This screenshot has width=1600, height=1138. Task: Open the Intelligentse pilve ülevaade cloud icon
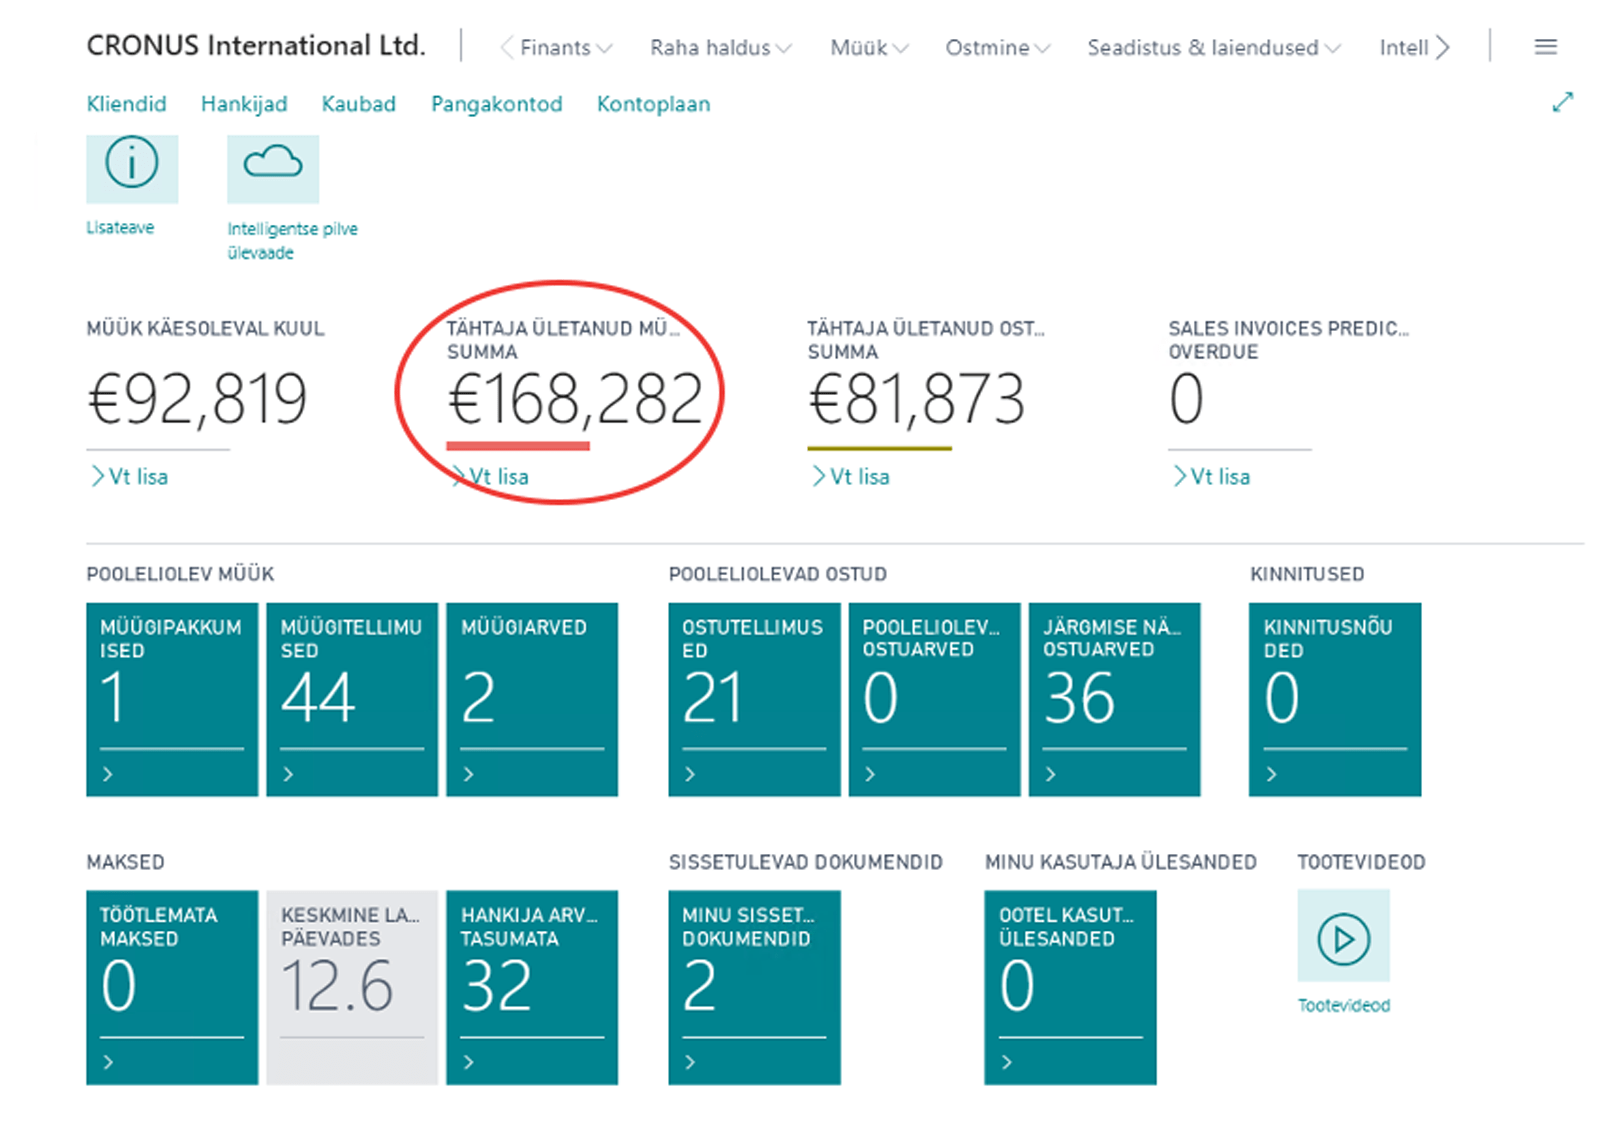[x=273, y=168]
